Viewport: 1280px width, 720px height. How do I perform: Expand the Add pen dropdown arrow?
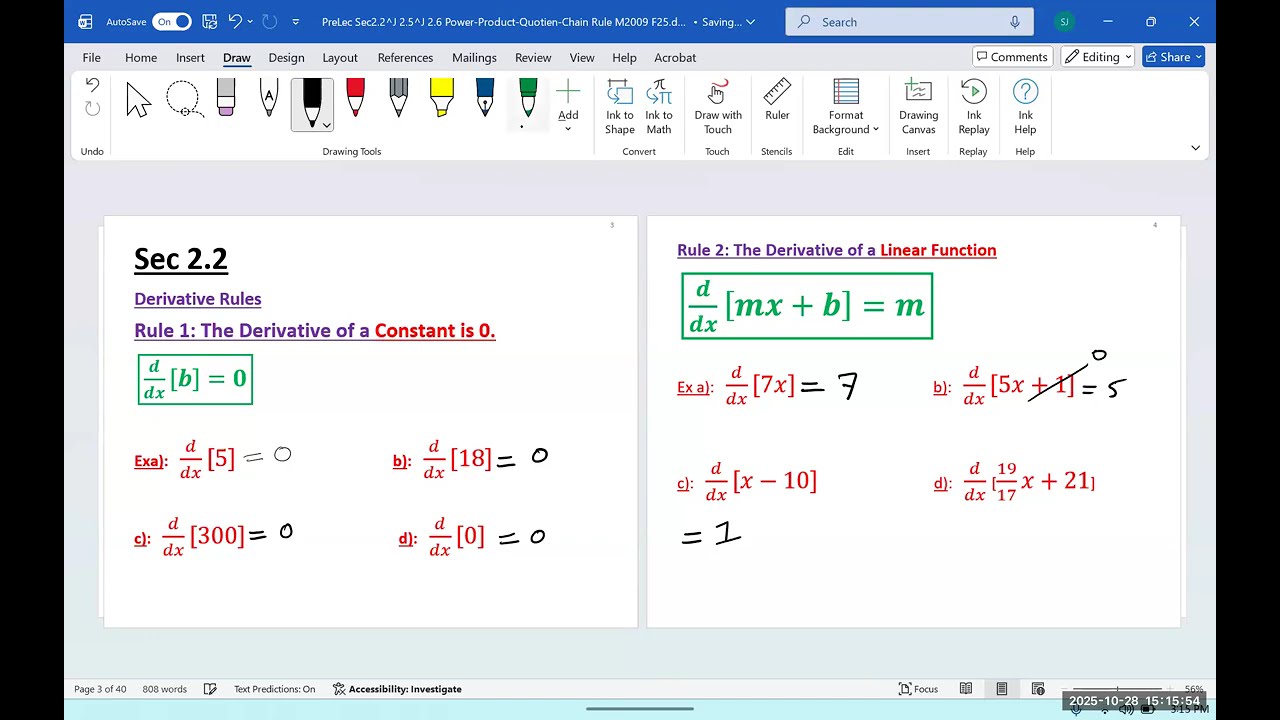568,129
